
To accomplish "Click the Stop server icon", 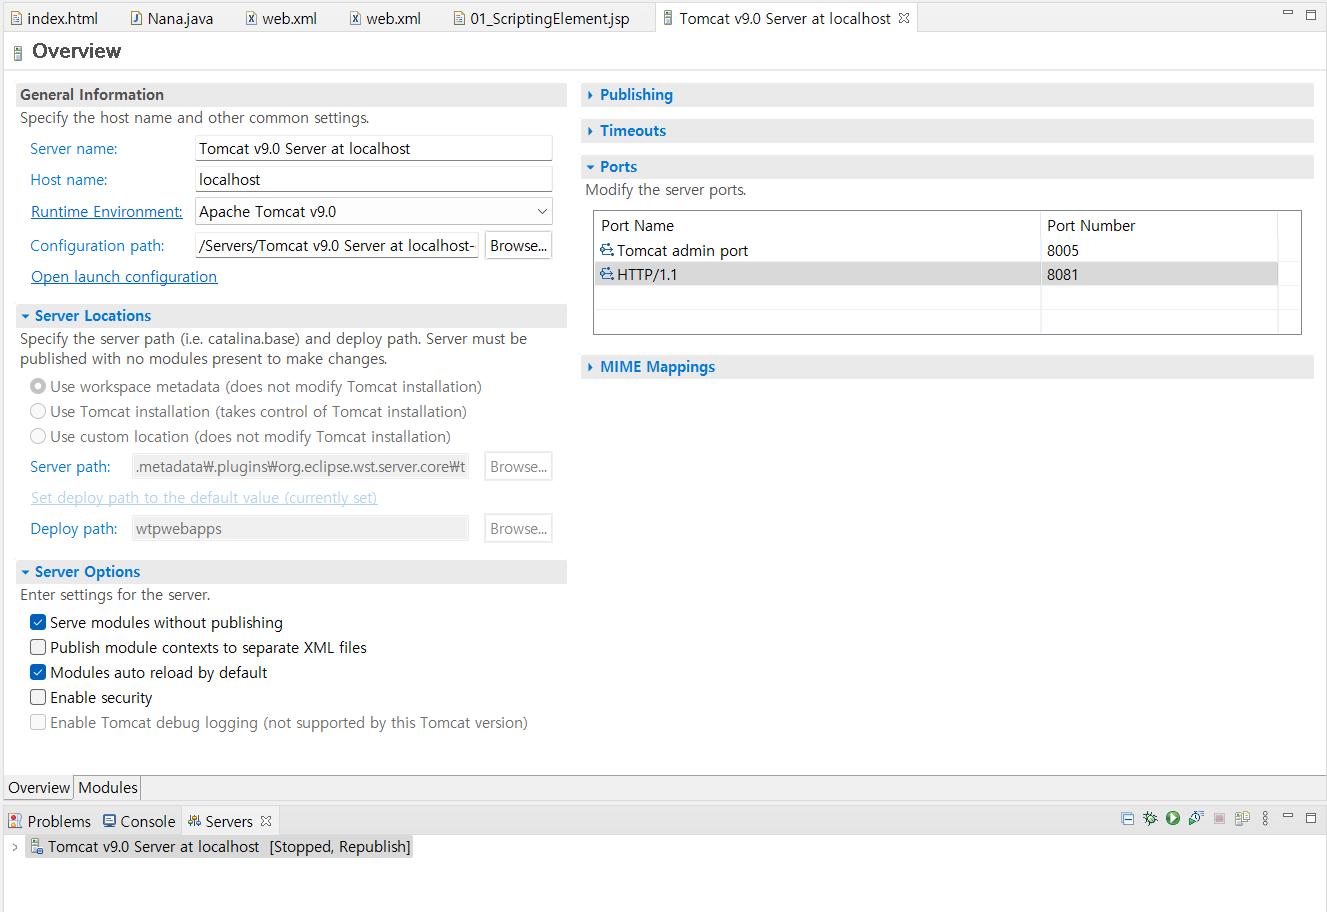I will pyautogui.click(x=1219, y=818).
